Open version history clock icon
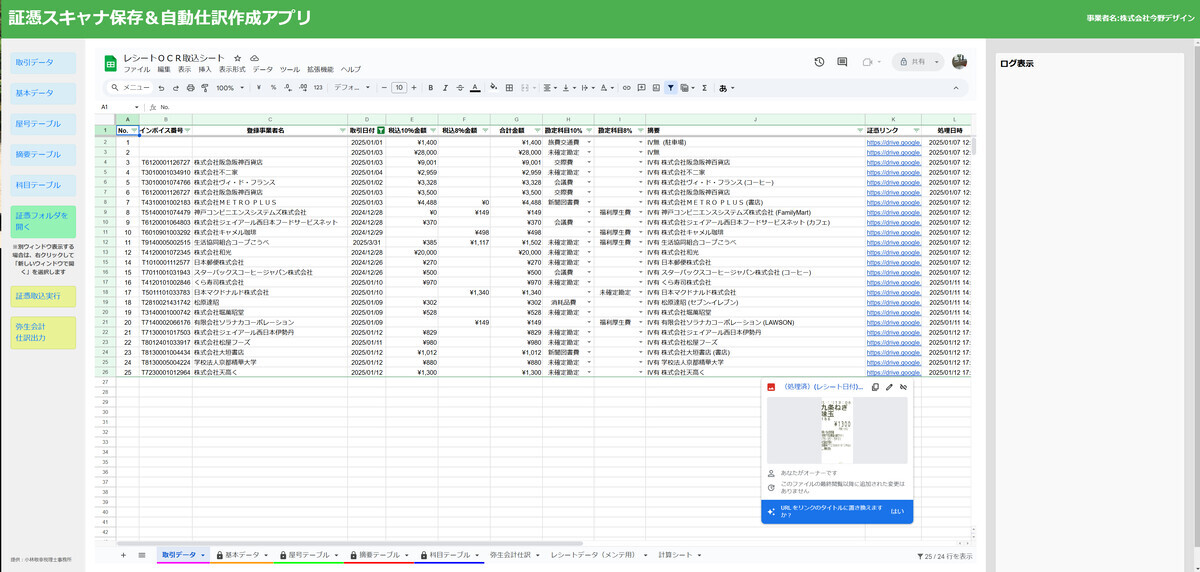The height and width of the screenshot is (572, 1200). 819,62
